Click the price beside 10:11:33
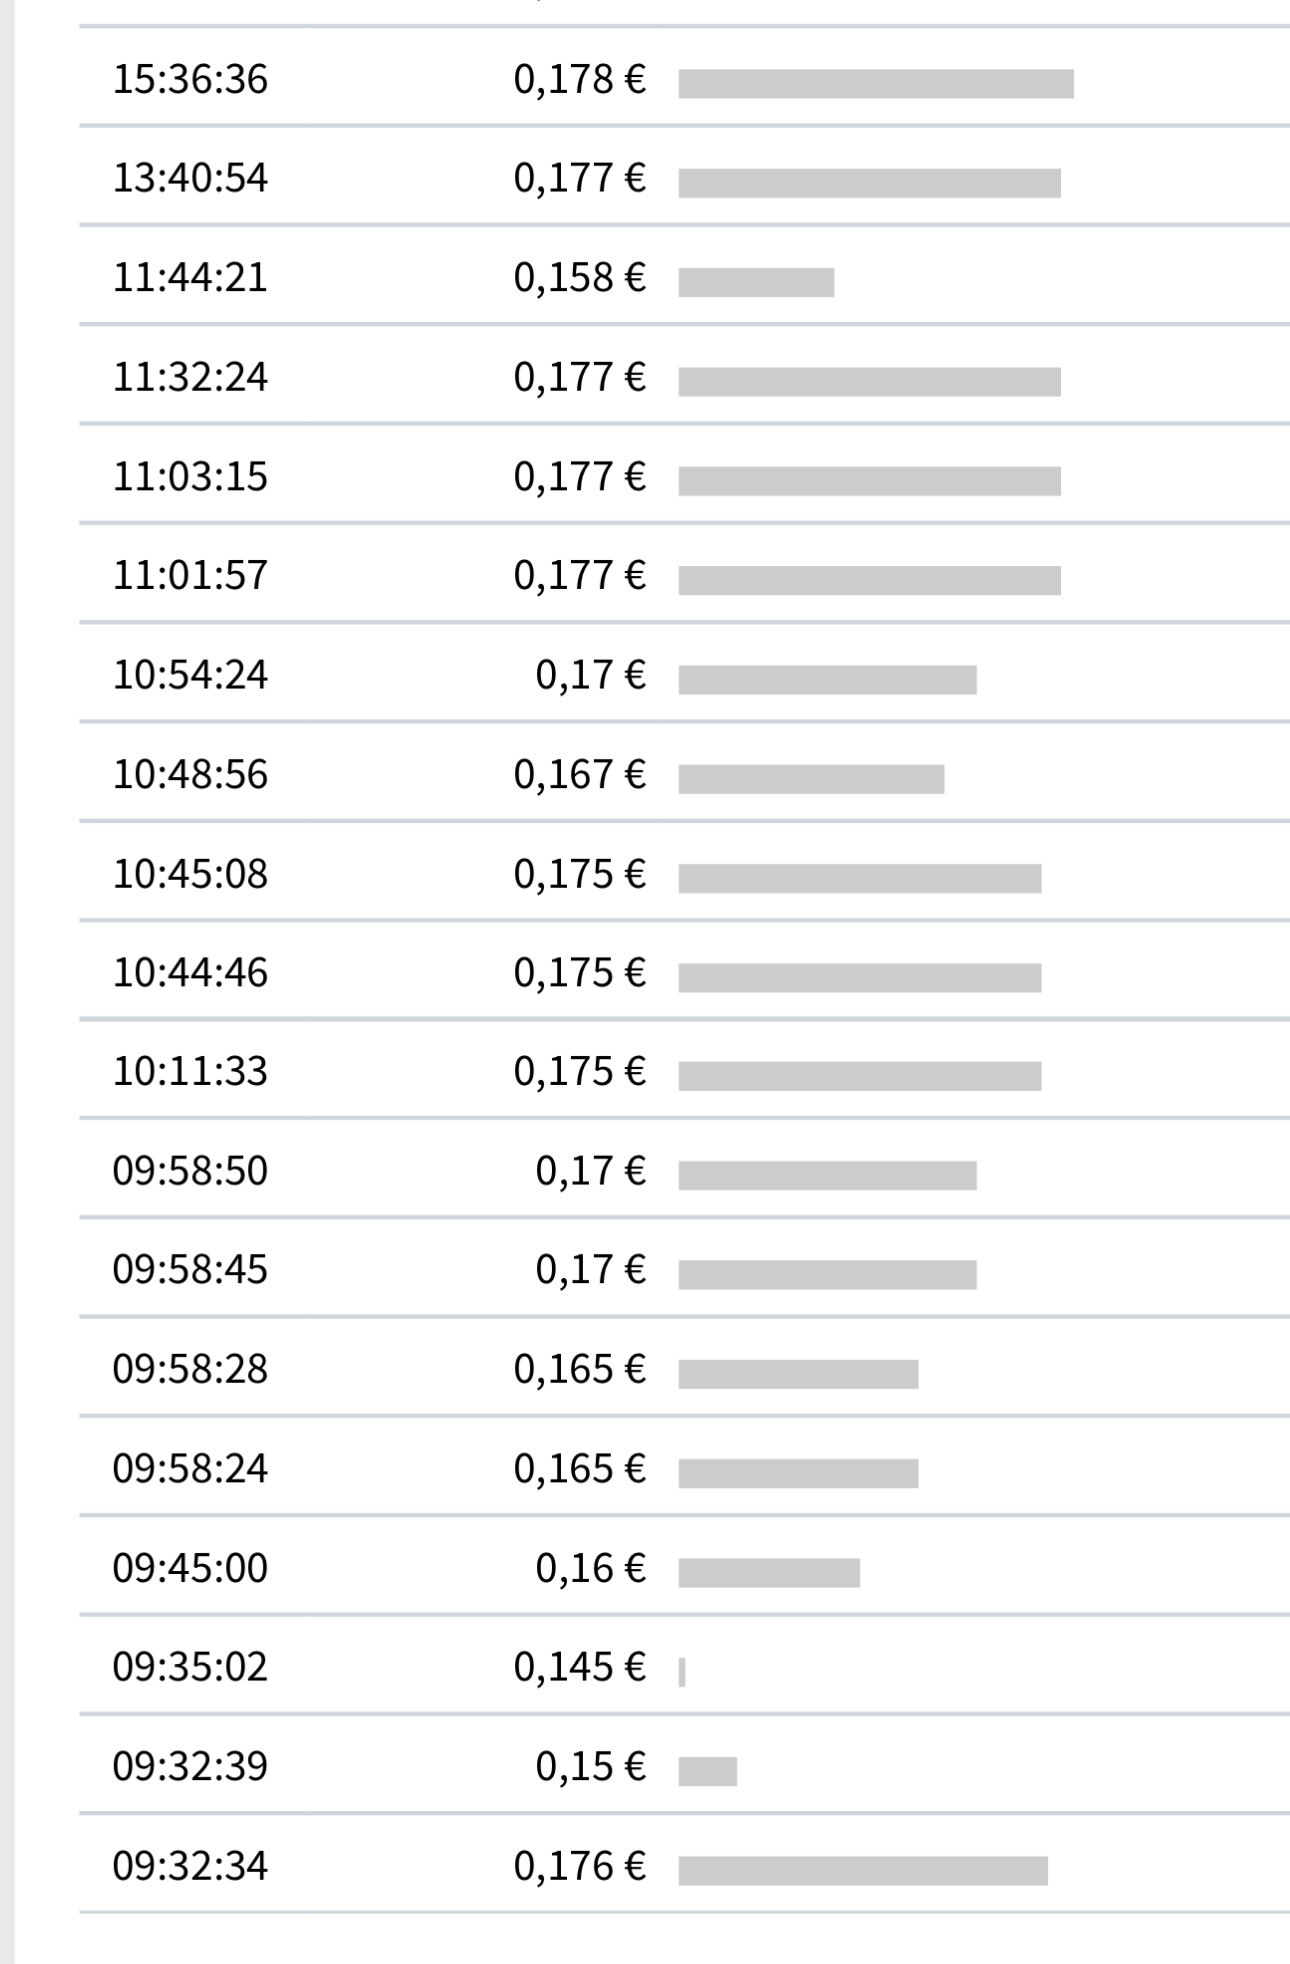Image resolution: width=1290 pixels, height=1964 pixels. point(579,1072)
